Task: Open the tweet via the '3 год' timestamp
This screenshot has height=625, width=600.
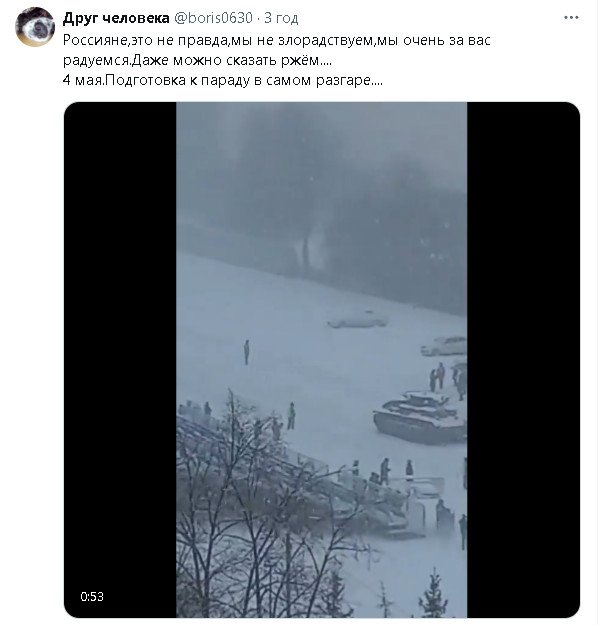Action: (x=281, y=18)
